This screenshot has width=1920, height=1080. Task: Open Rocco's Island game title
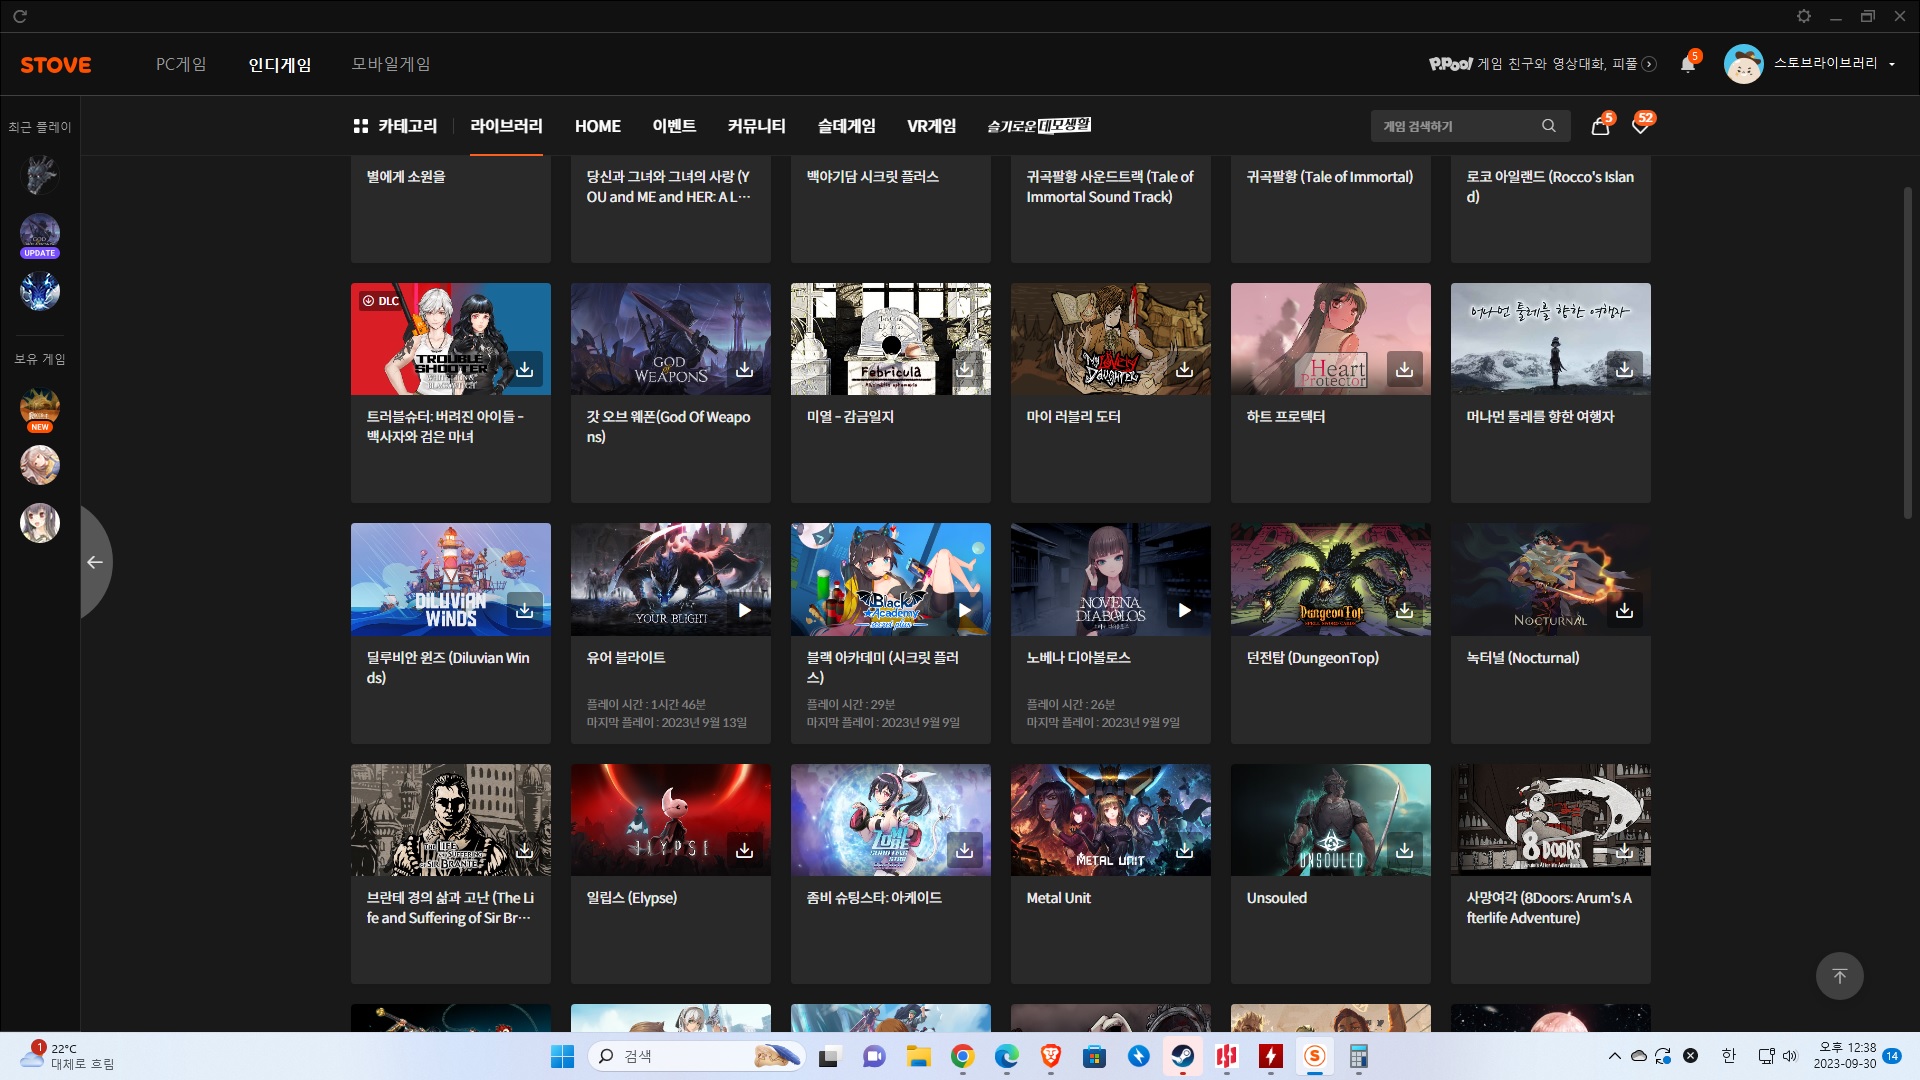pos(1550,187)
